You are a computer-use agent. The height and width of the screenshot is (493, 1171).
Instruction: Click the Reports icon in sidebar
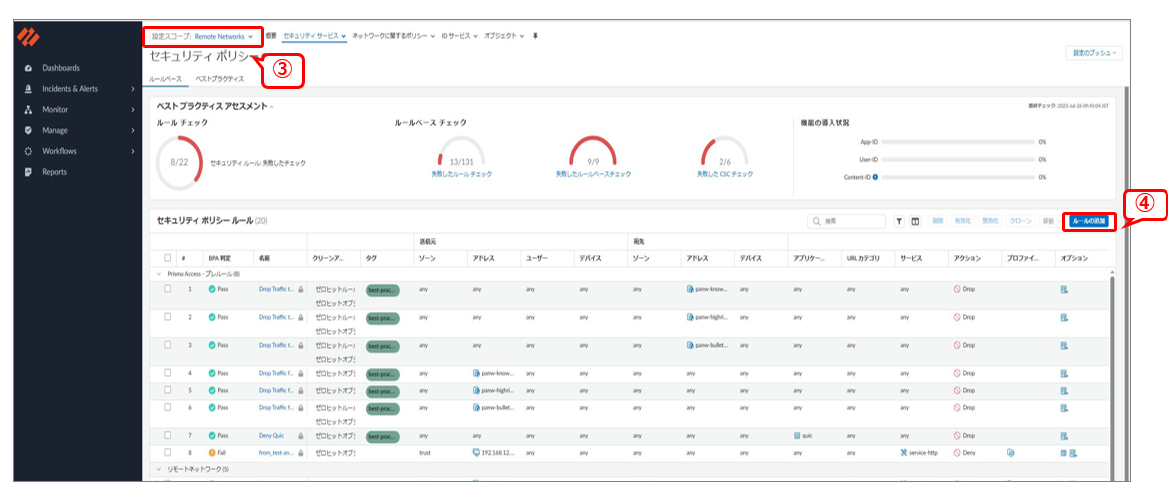29,172
